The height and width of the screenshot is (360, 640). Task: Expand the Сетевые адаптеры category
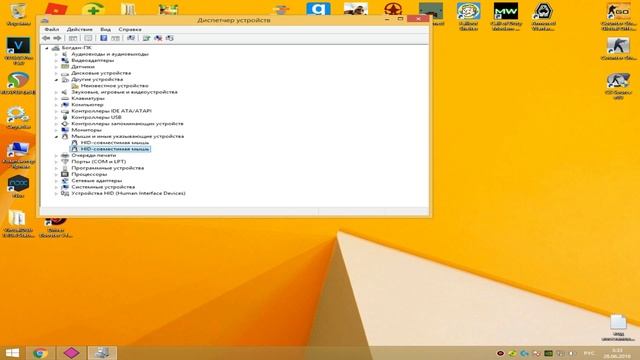click(x=56, y=180)
